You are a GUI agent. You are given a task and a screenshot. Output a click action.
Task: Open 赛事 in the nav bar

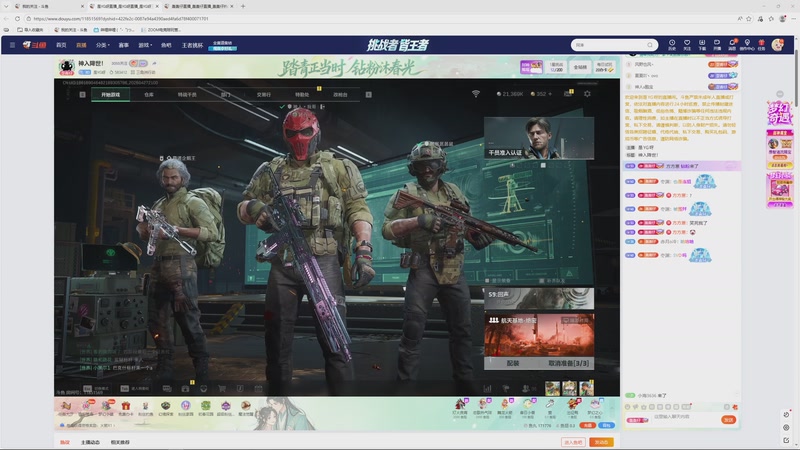click(x=123, y=45)
